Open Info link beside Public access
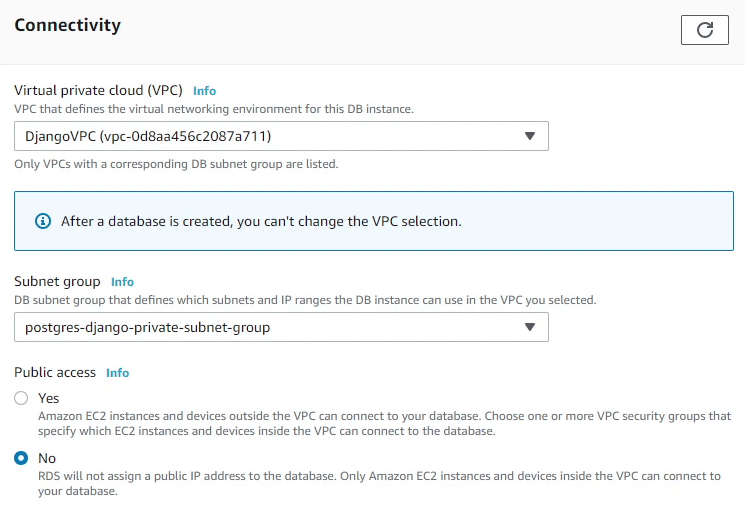Screen dimensions: 745x517 (x=117, y=373)
